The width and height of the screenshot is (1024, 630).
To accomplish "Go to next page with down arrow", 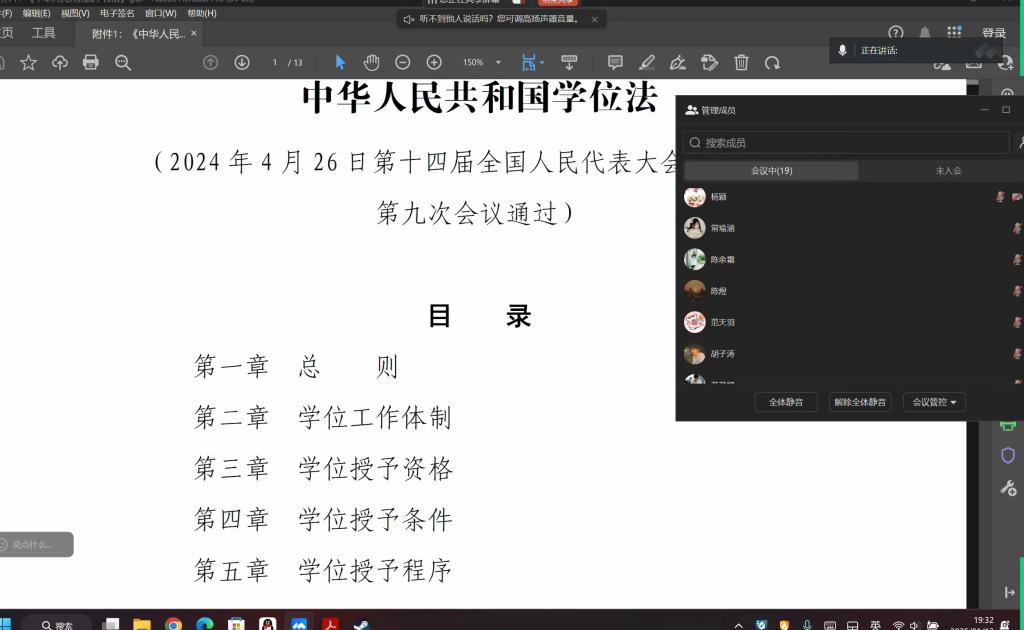I will pyautogui.click(x=242, y=62).
